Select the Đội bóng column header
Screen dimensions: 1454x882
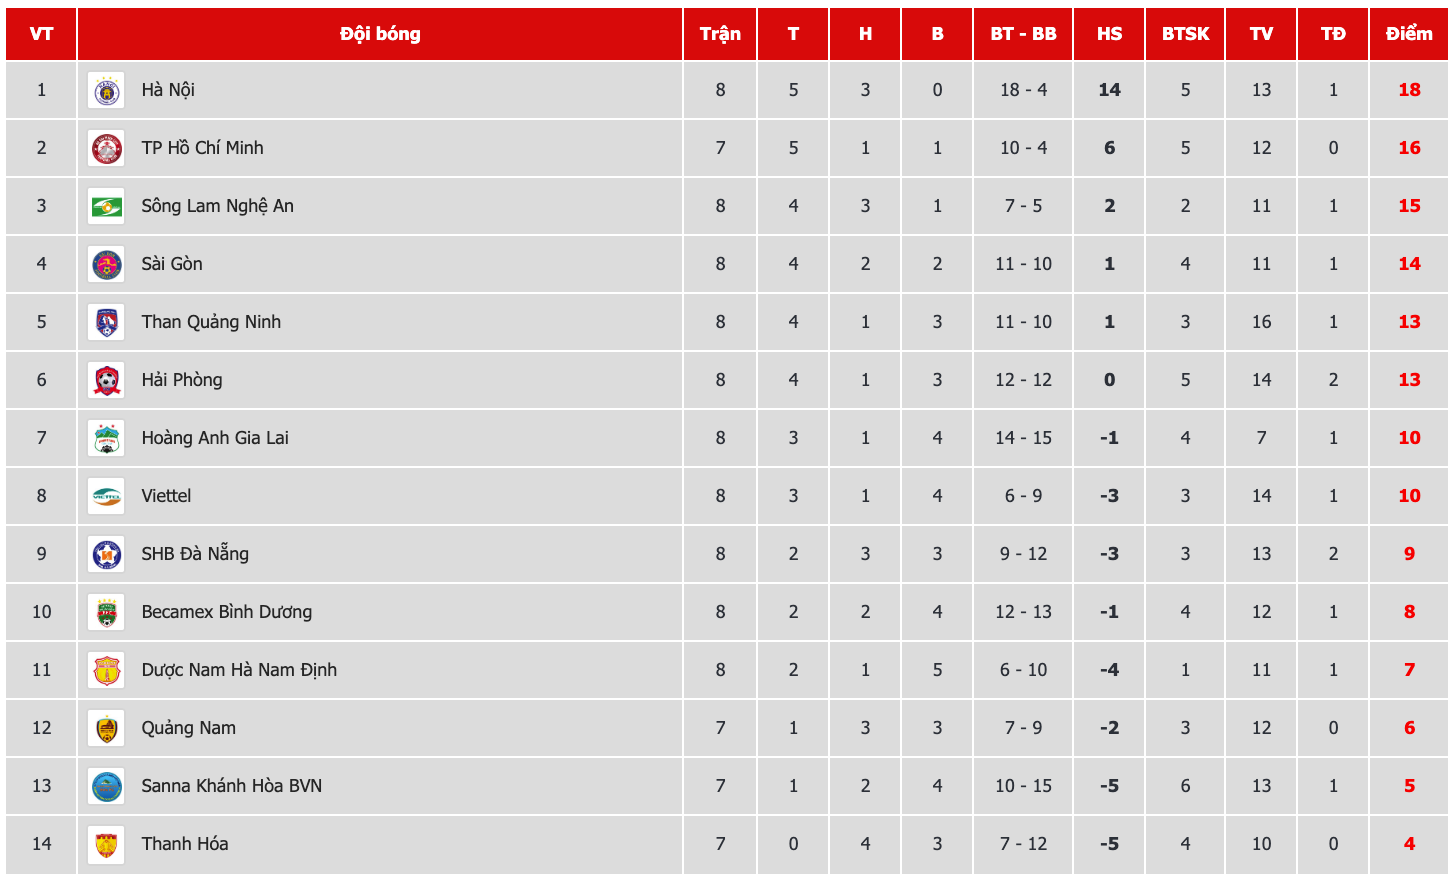pyautogui.click(x=380, y=34)
